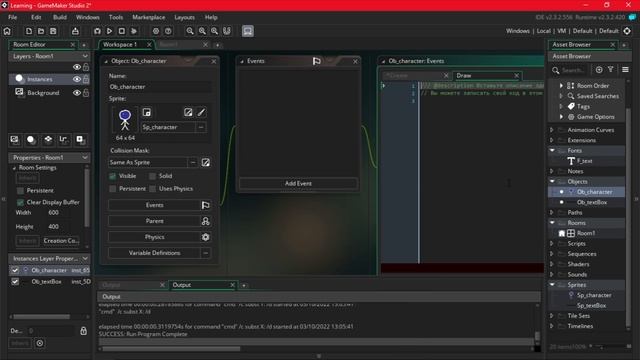The image size is (640, 360).
Task: Open the target manager icon
Action: 627,31
